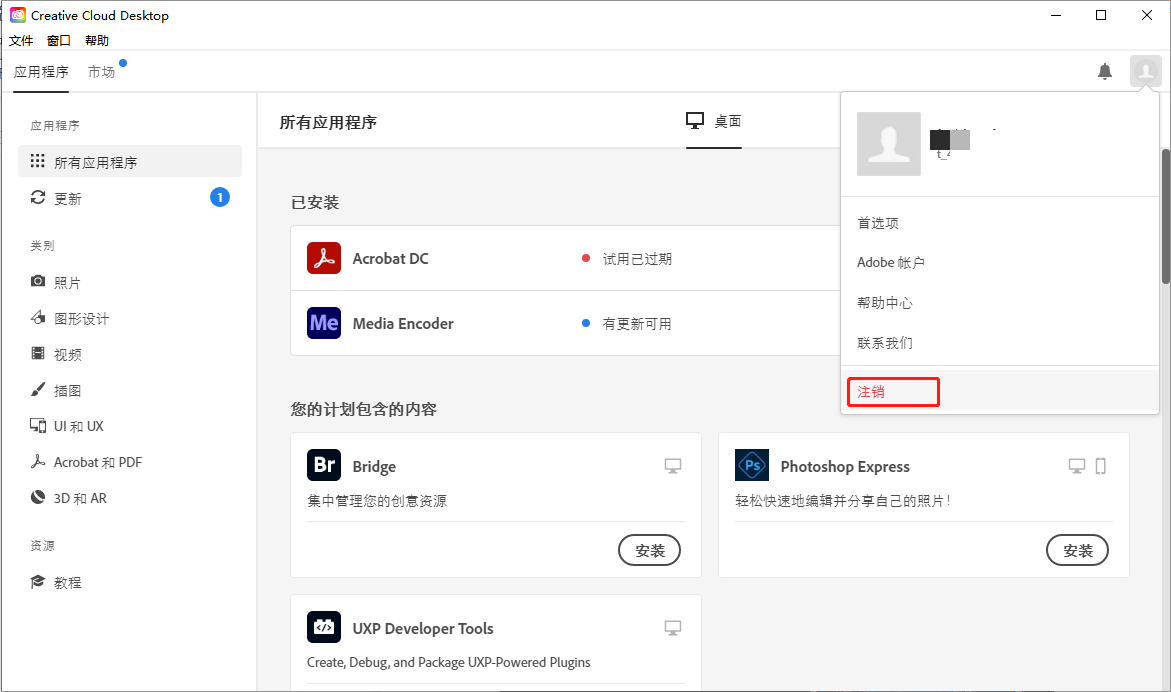Click mobile platform icon on Photoshop Express card
Viewport: 1171px width, 692px height.
(1100, 466)
